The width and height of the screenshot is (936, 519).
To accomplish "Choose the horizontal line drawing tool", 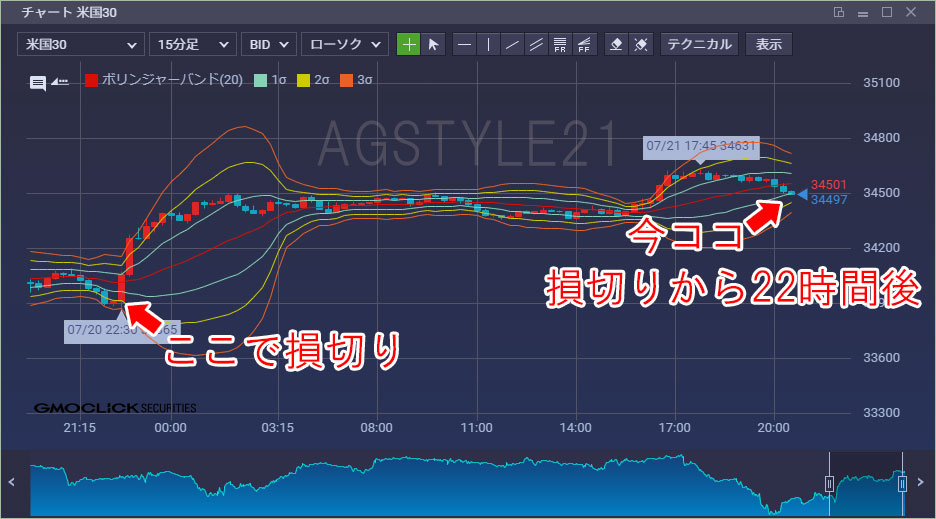I will pos(464,44).
